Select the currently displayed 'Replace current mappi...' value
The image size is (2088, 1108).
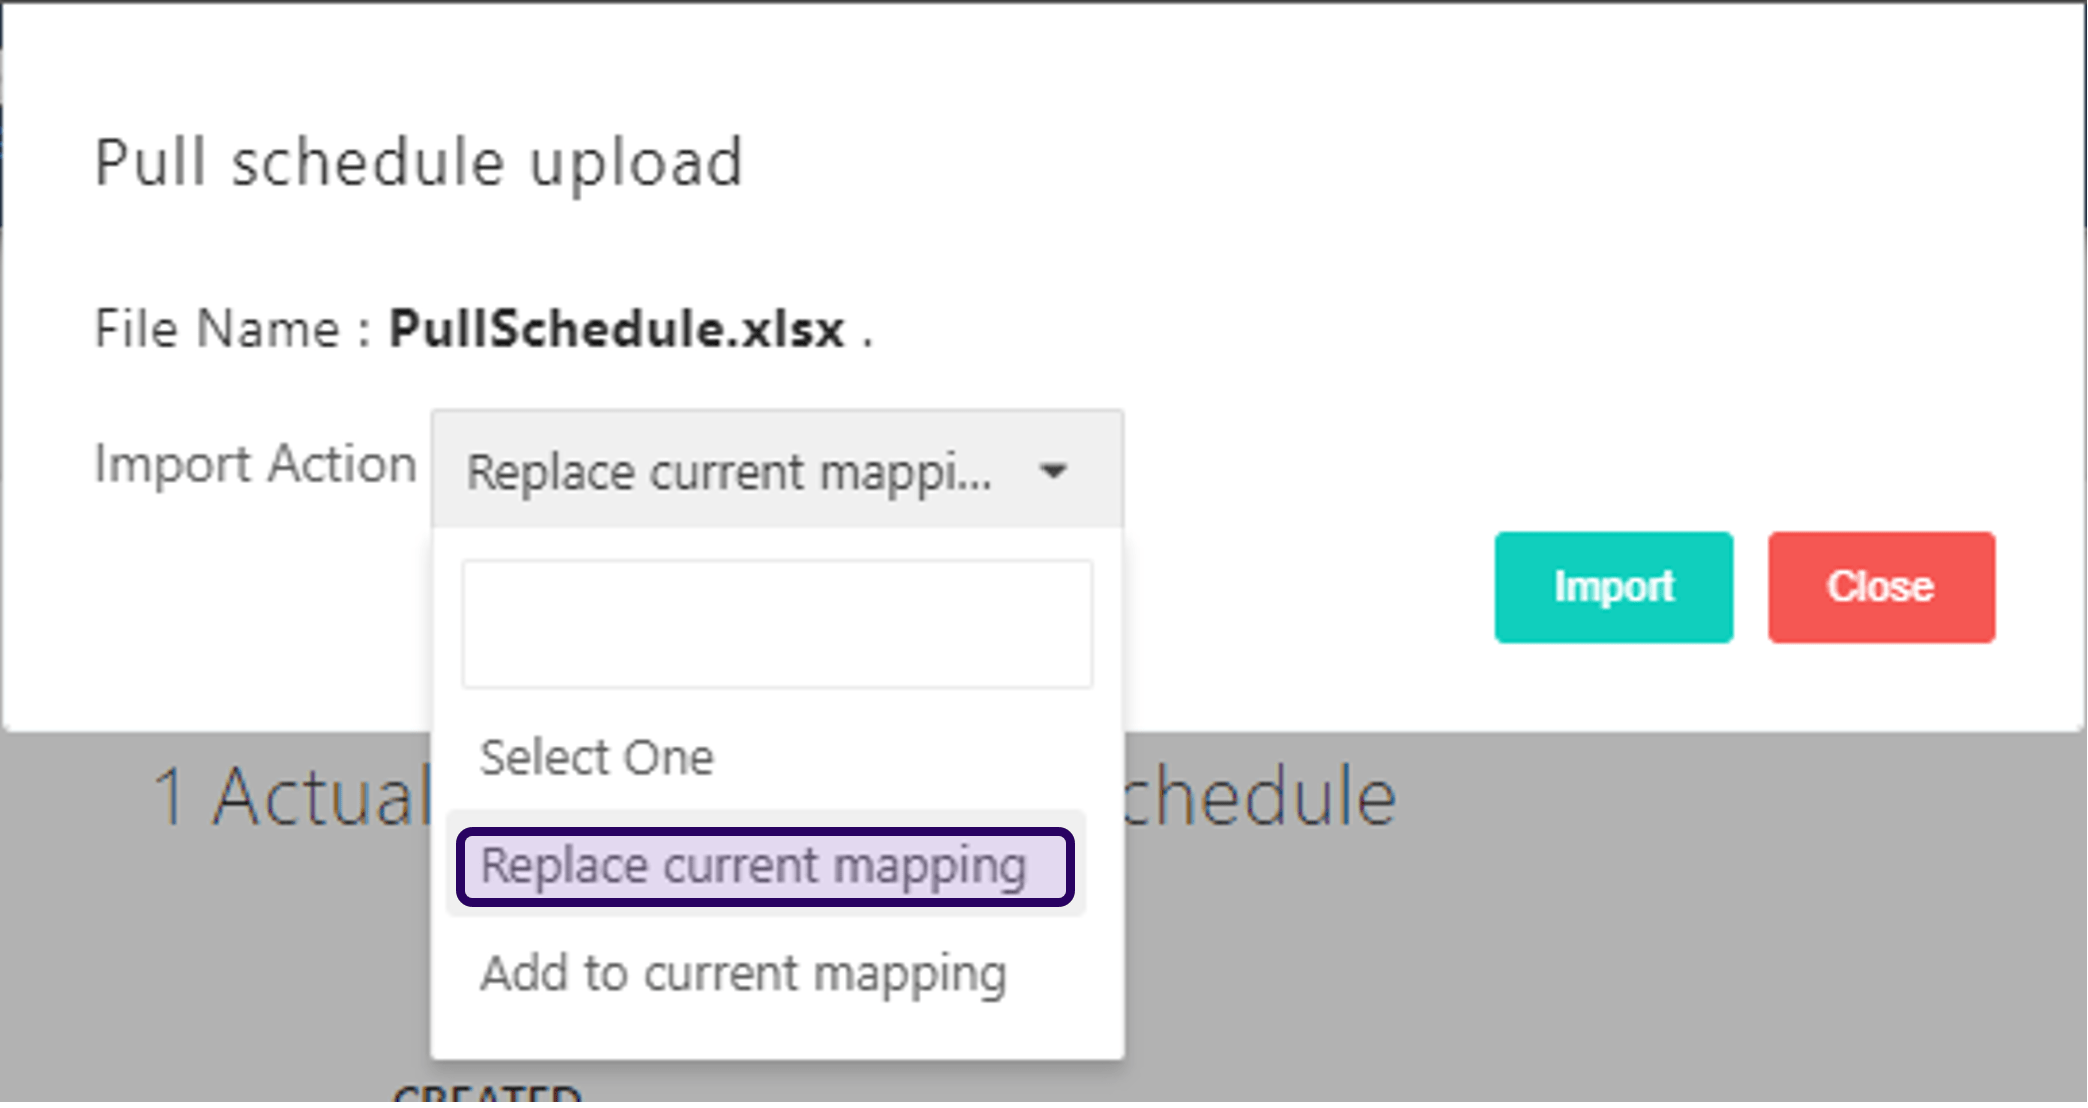click(730, 472)
